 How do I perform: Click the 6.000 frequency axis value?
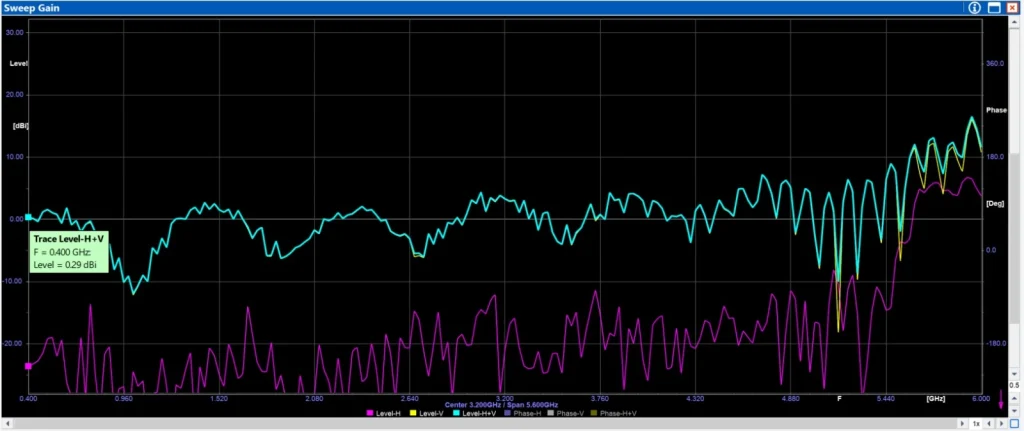click(x=981, y=398)
